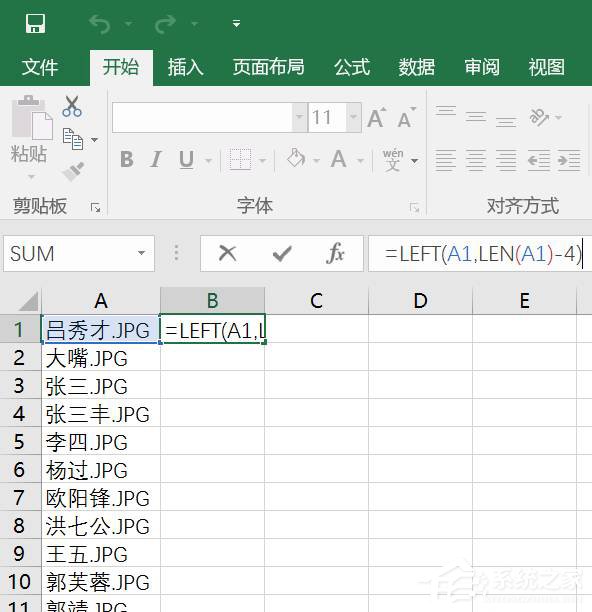The image size is (592, 612).
Task: Open the Redo history dropdown arrow
Action: [194, 24]
